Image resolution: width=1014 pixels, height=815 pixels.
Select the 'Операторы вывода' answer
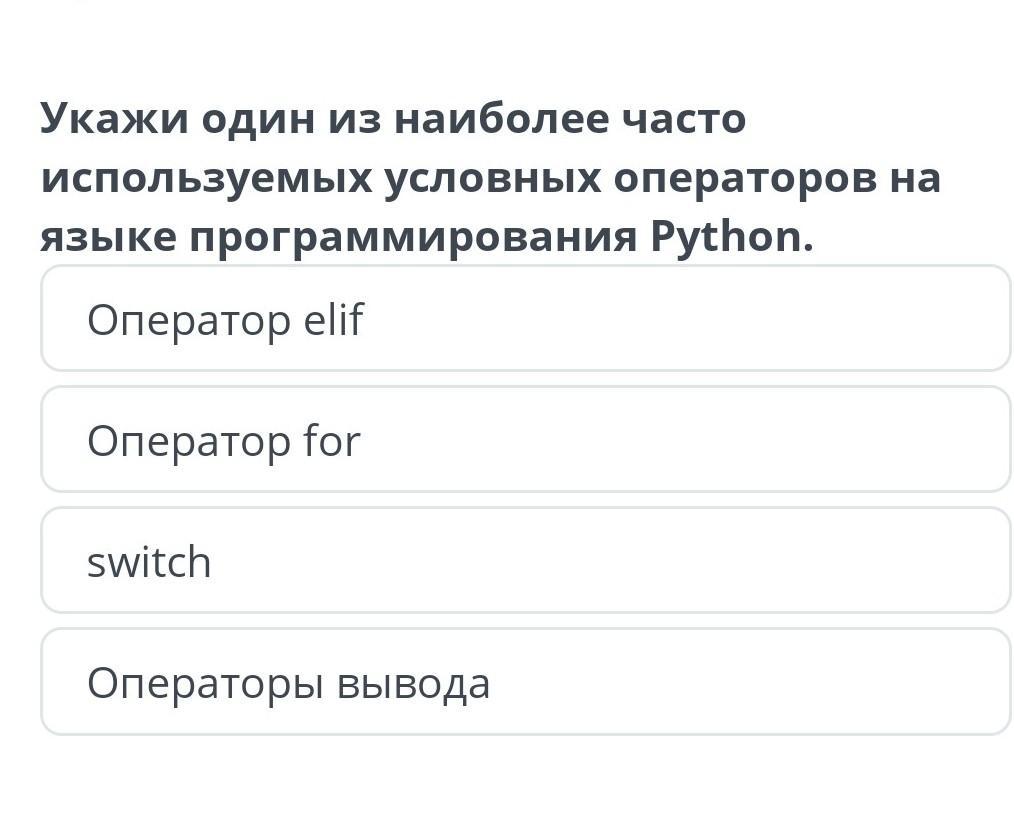[x=526, y=682]
